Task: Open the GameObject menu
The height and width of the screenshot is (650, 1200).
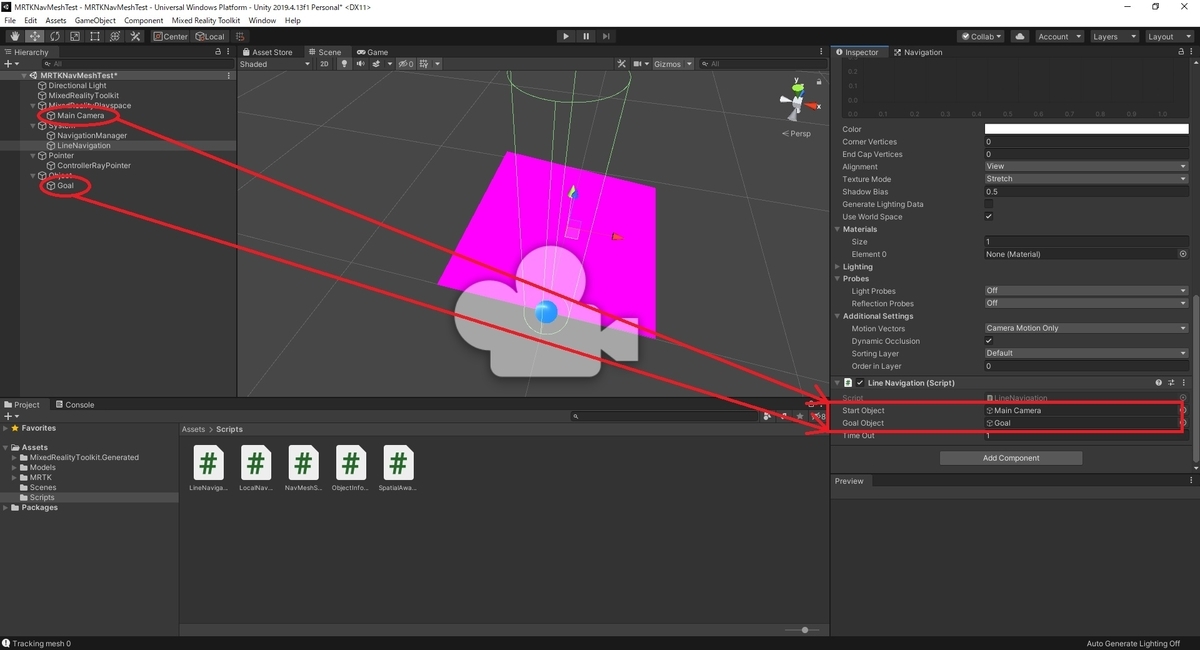Action: pos(95,20)
